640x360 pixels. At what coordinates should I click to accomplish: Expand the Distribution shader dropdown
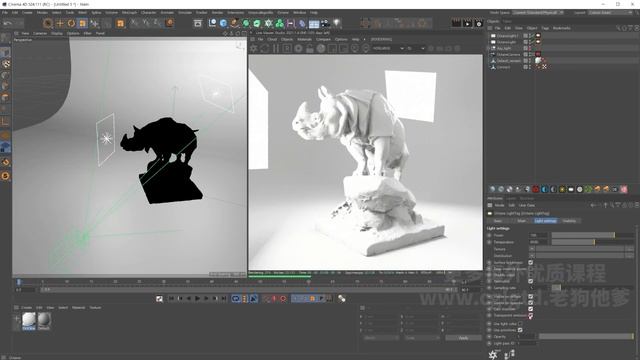coord(531,256)
